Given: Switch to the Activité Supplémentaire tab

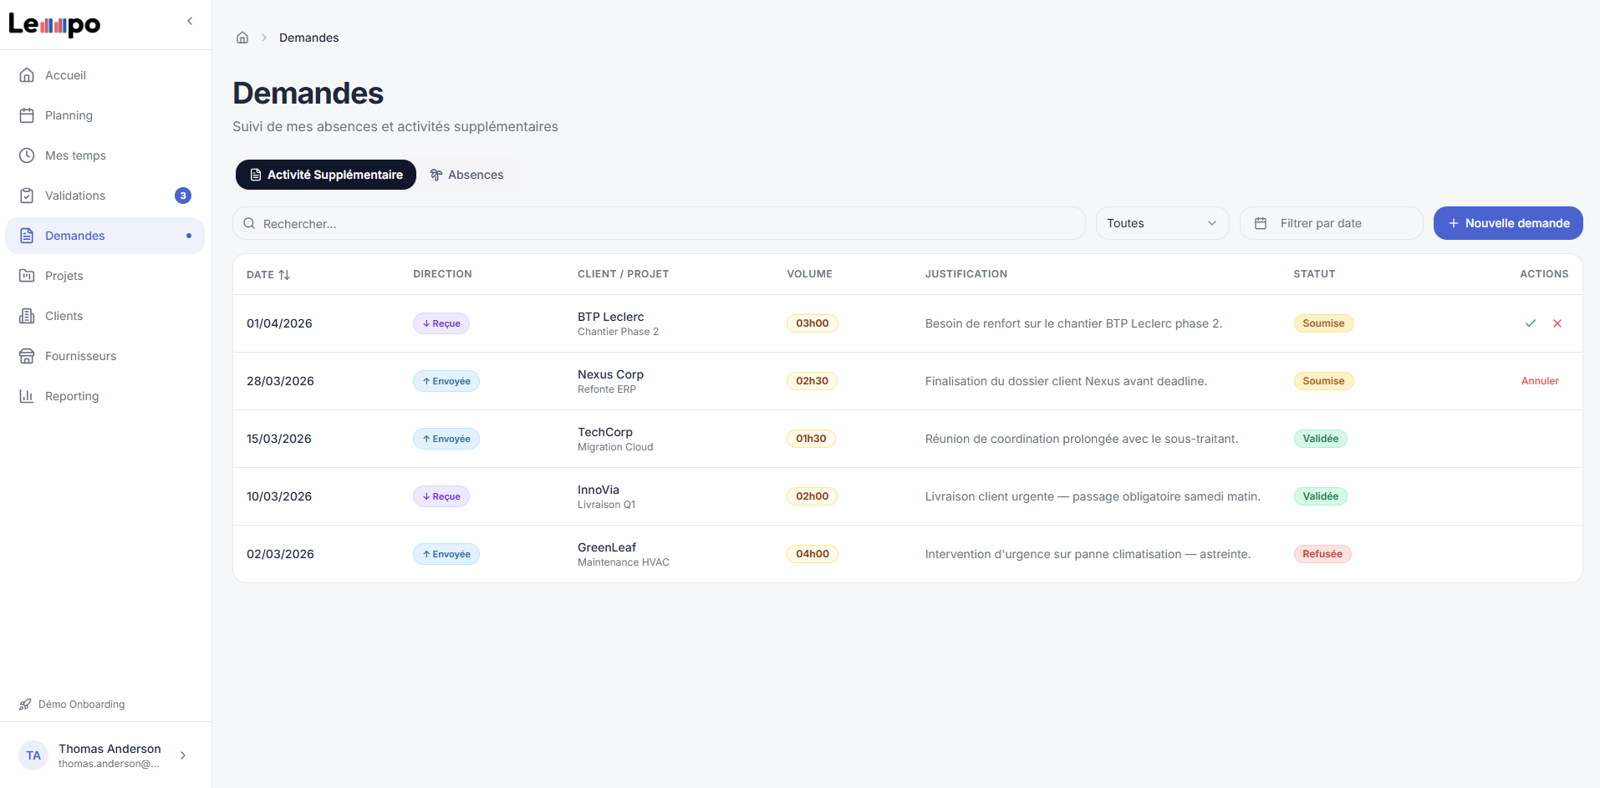Looking at the screenshot, I should coord(326,175).
